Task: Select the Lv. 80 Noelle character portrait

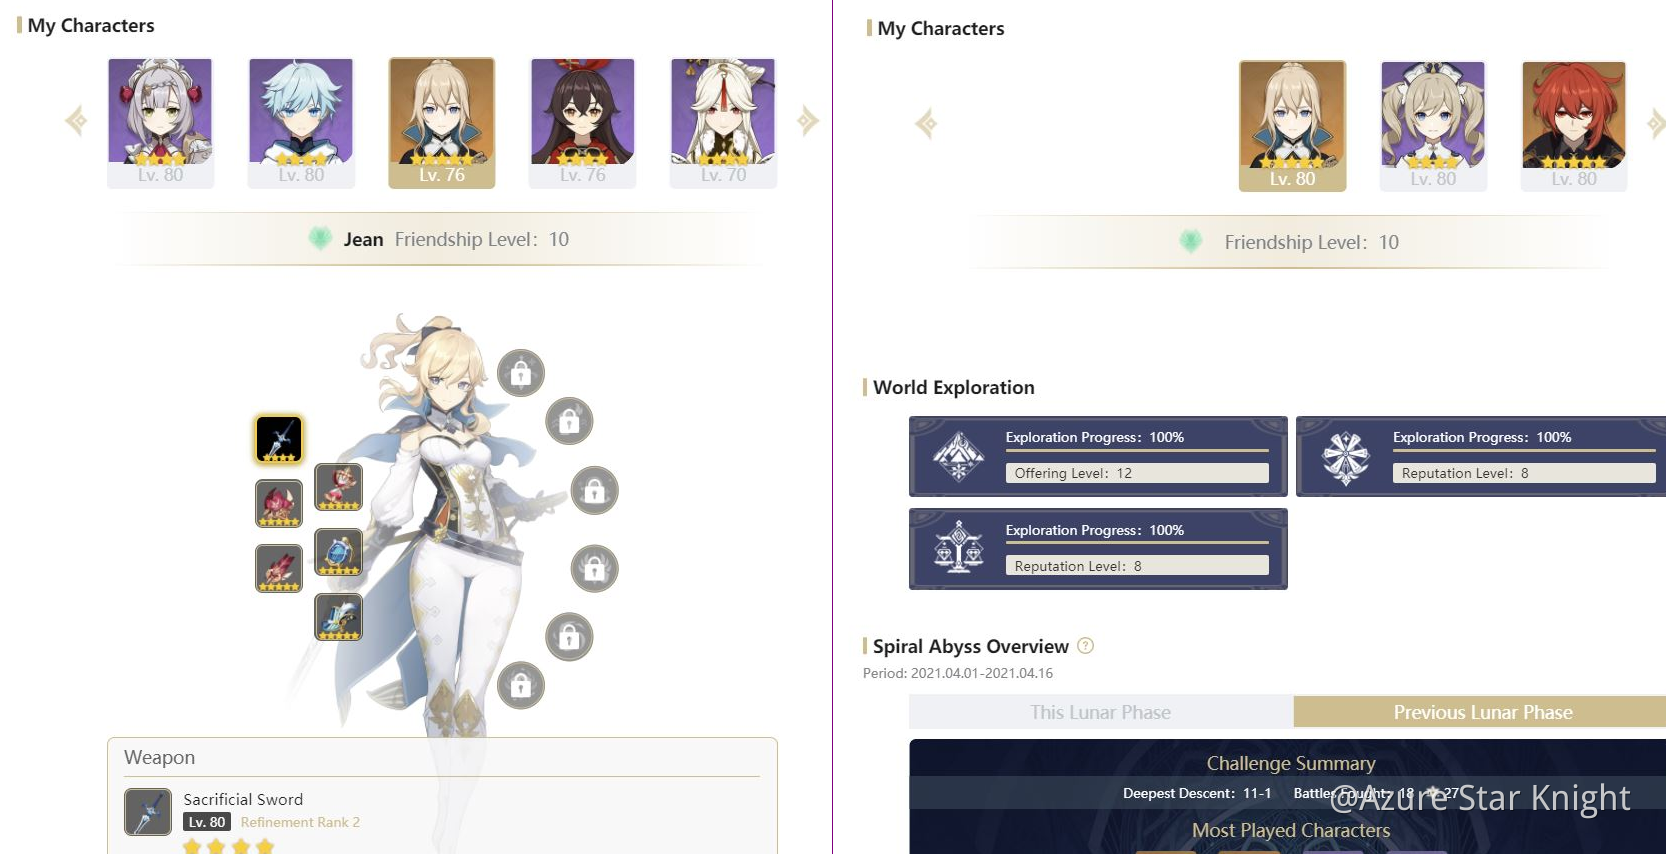Action: (160, 123)
